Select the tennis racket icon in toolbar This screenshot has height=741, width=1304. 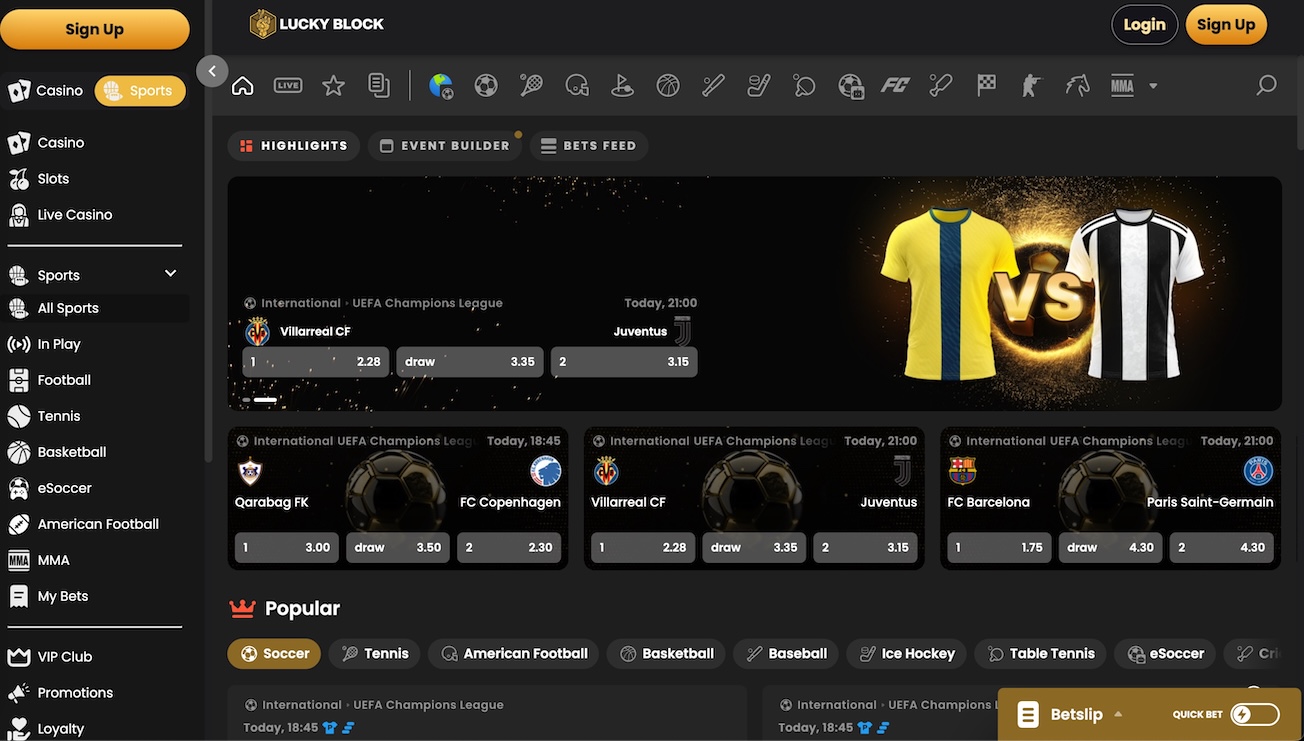531,86
